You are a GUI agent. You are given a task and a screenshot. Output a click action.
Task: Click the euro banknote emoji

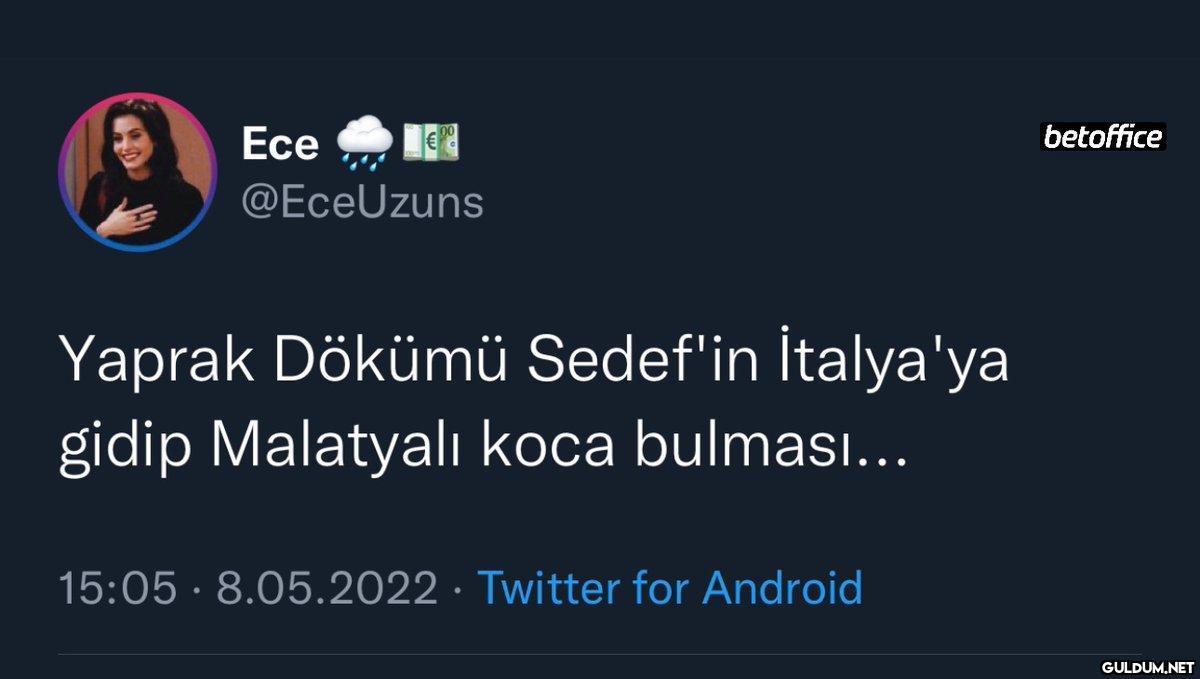coord(430,142)
